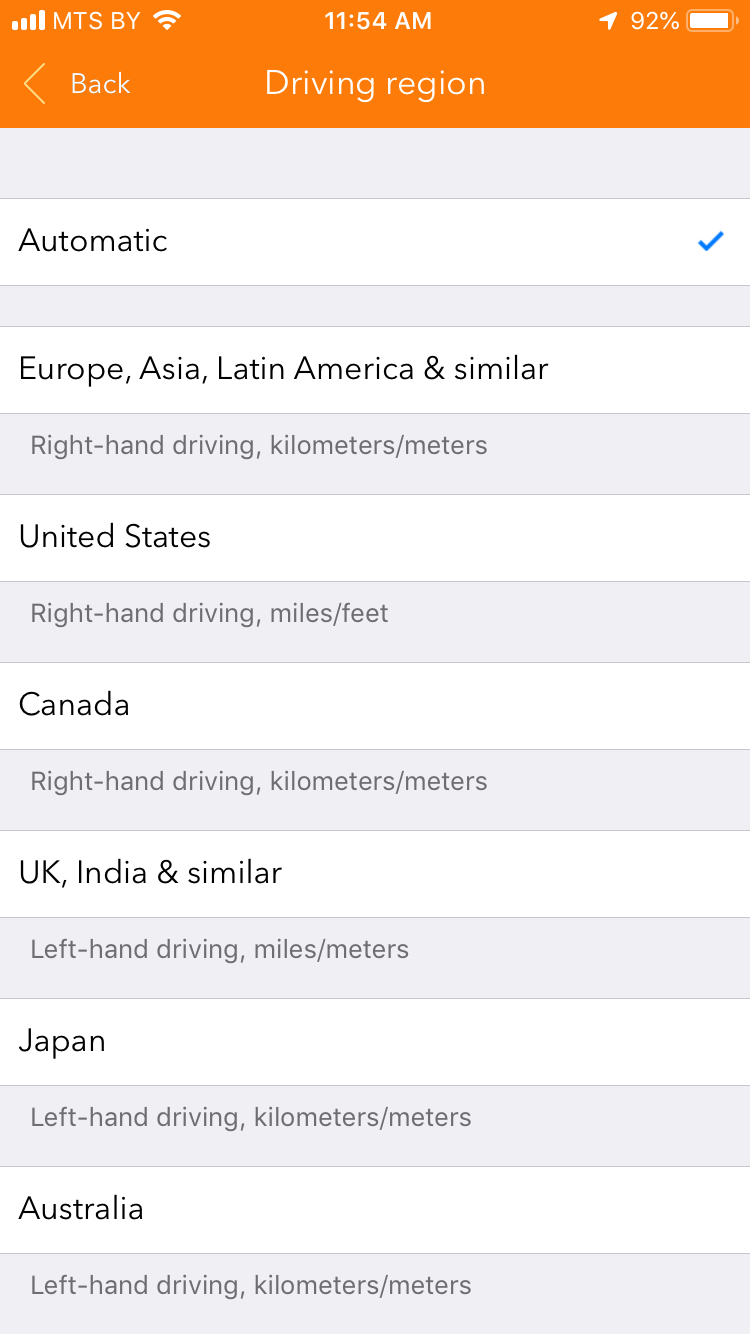
Task: Select Australia as driving region
Action: [x=375, y=1210]
